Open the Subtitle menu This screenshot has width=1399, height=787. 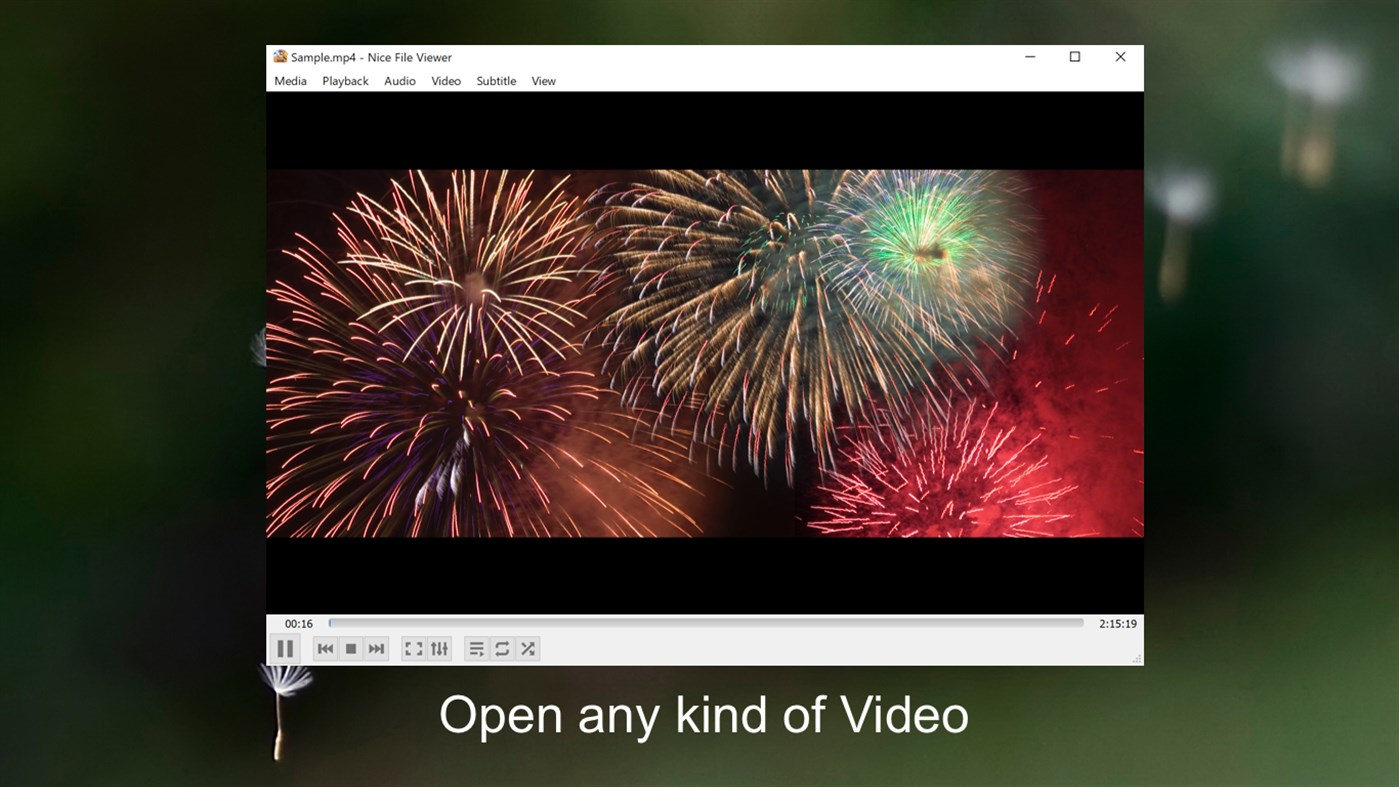click(496, 81)
